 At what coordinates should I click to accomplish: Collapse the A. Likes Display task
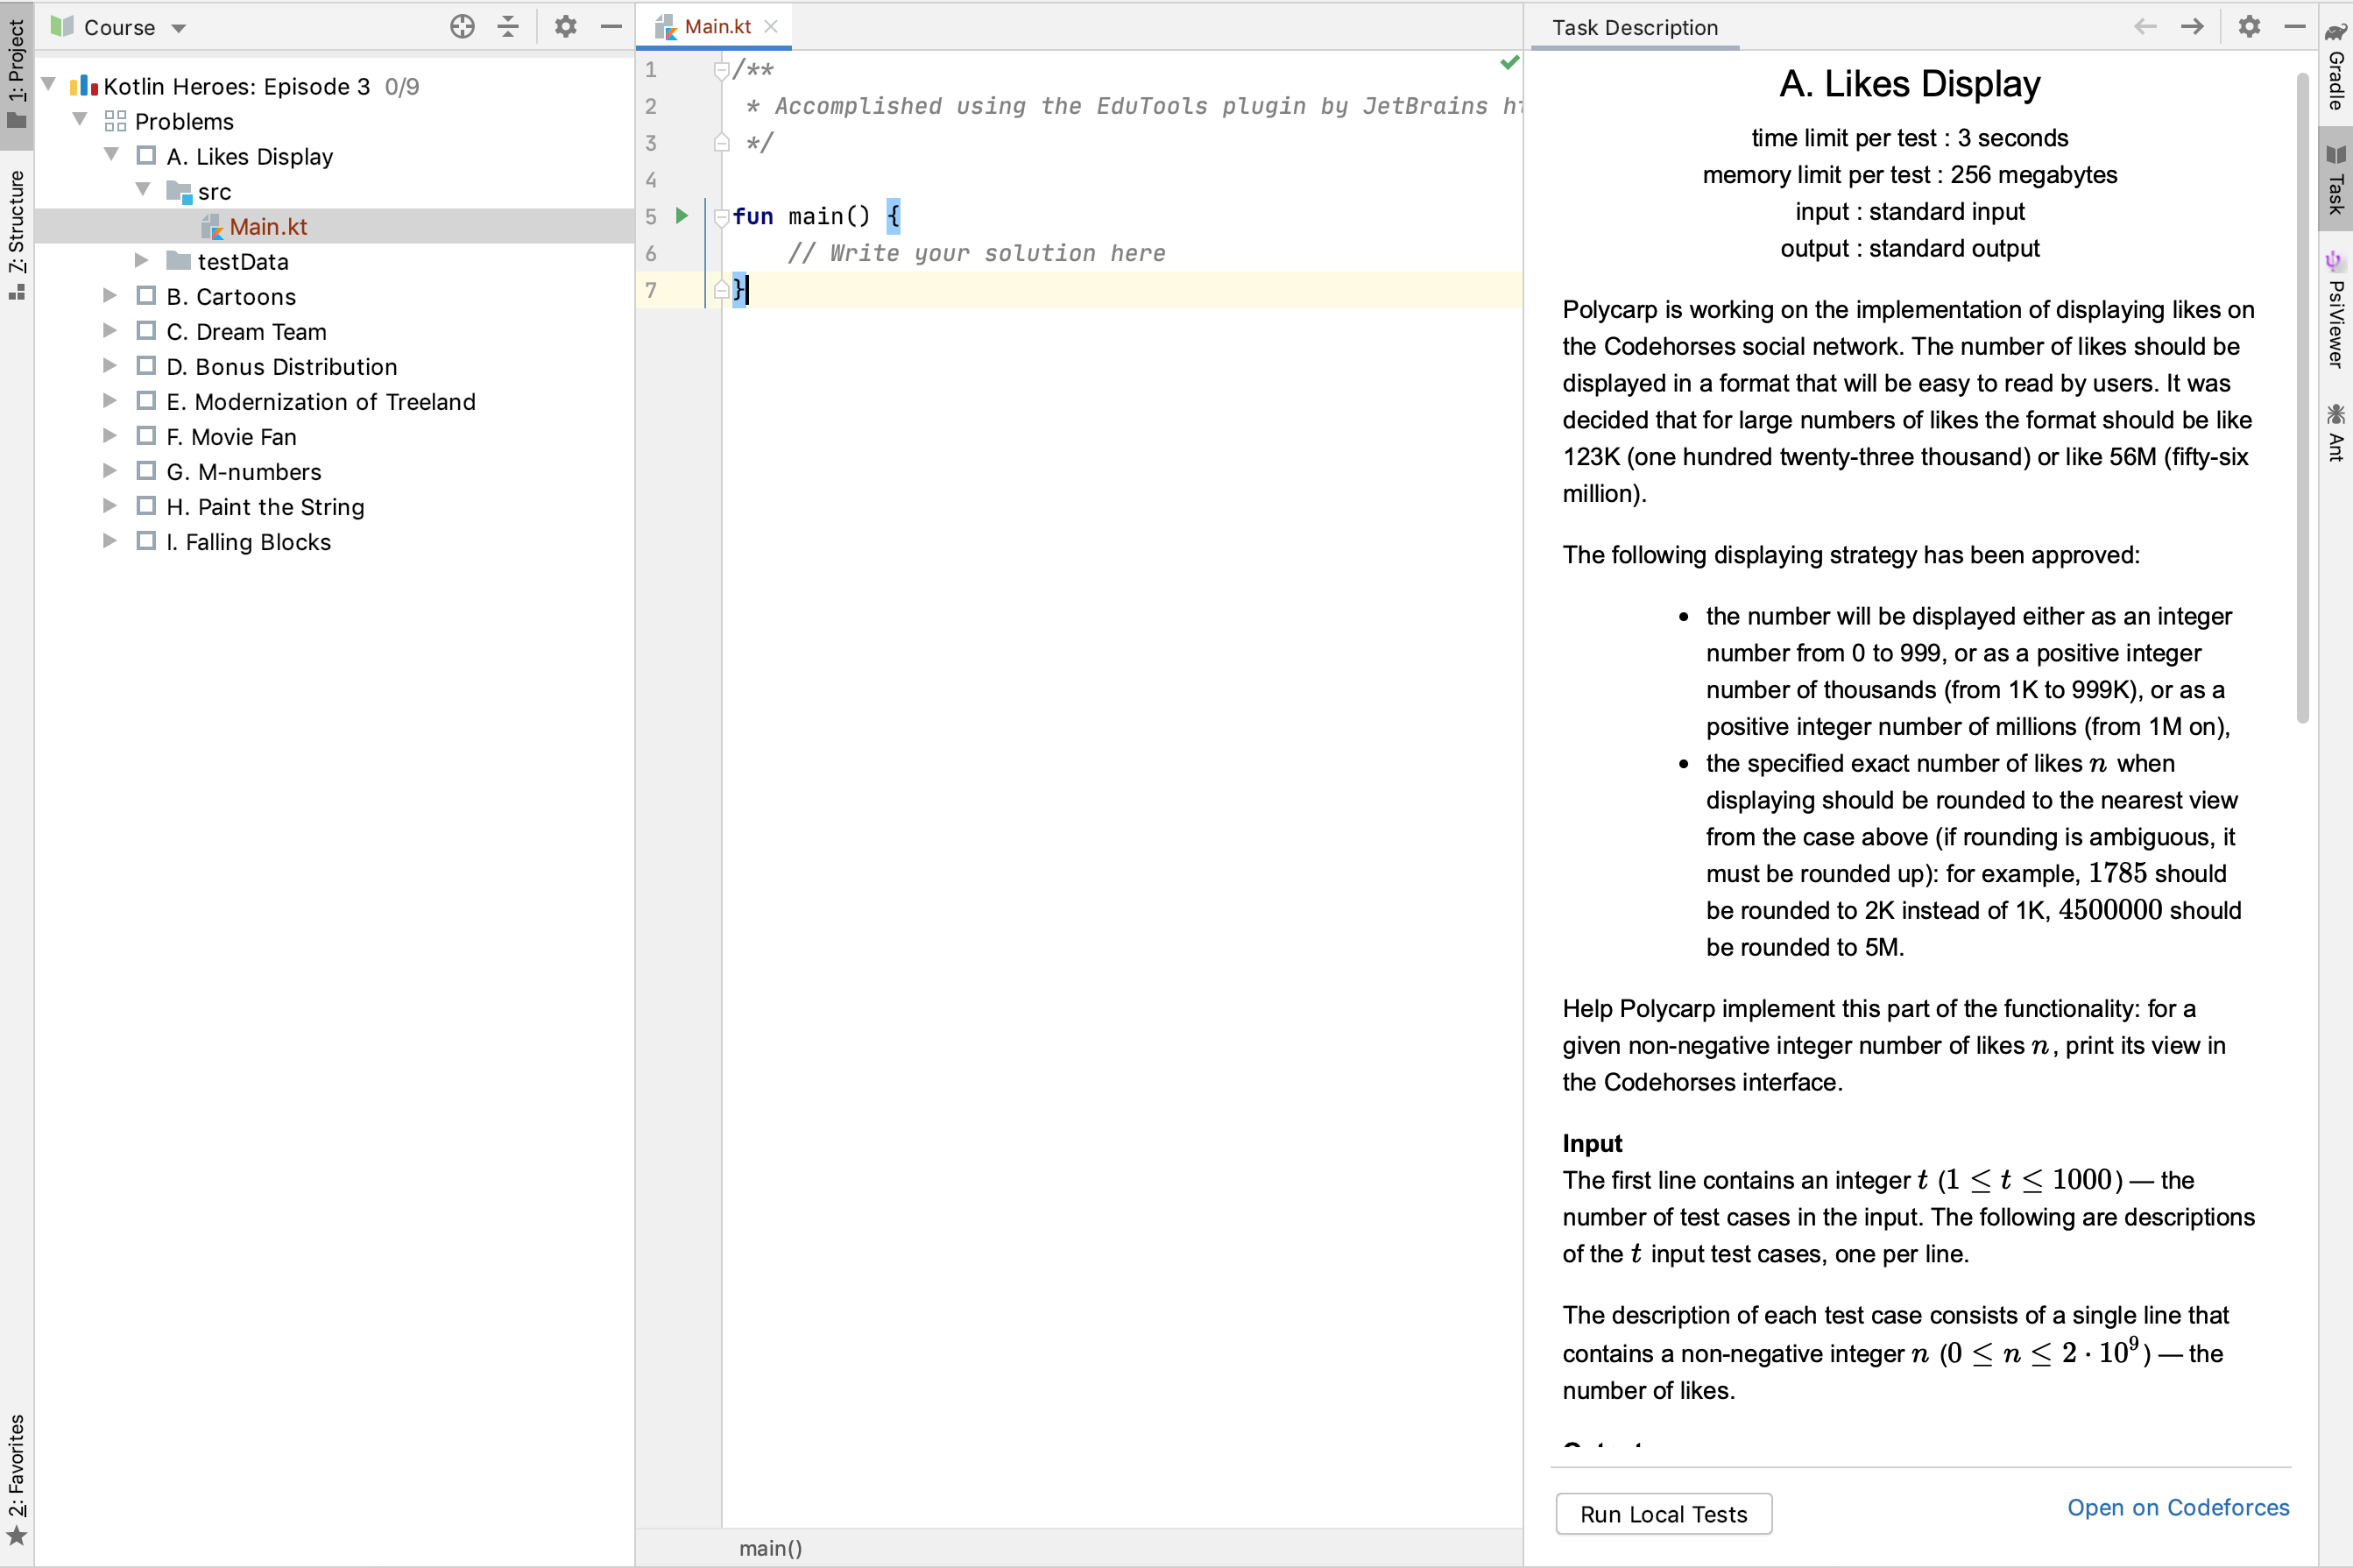tap(112, 155)
